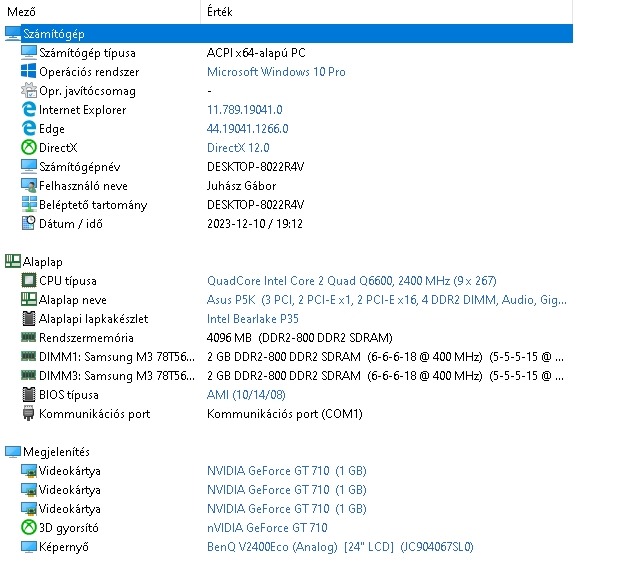This screenshot has width=635, height=570.
Task: Click the memory module icon beside DIMM1
Action: pos(28,356)
